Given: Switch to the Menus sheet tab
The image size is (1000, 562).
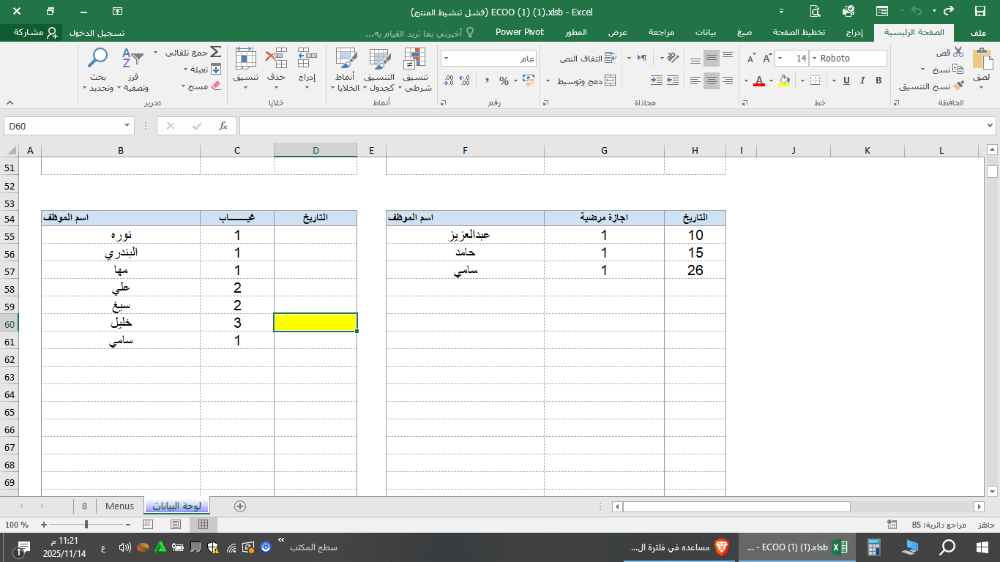Looking at the screenshot, I should pos(119,506).
